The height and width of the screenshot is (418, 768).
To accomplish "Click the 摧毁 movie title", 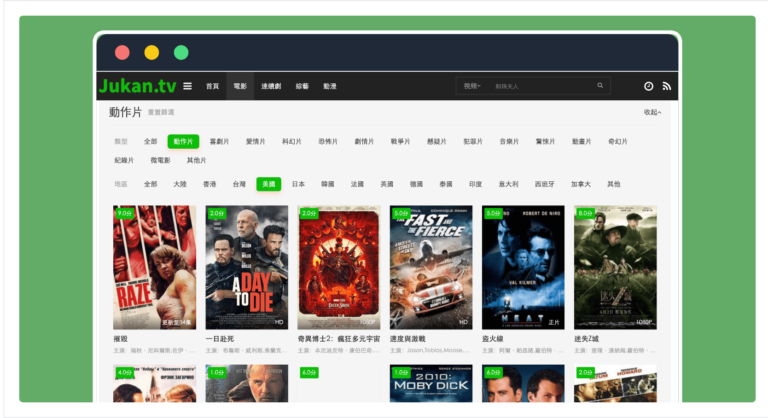I will pos(120,339).
